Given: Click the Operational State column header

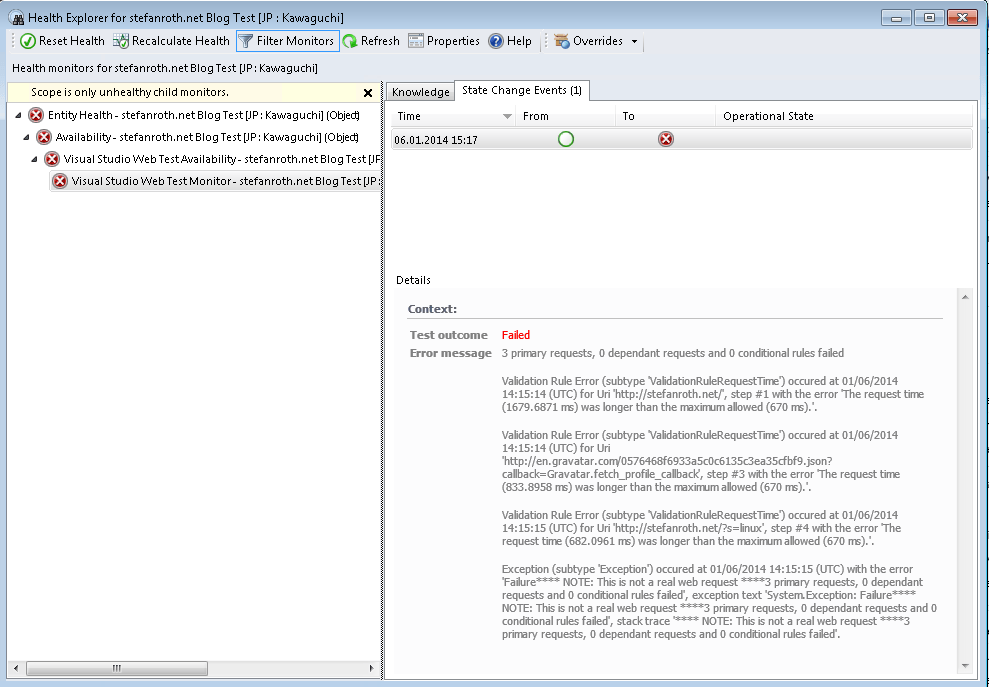Looking at the screenshot, I should click(x=843, y=116).
